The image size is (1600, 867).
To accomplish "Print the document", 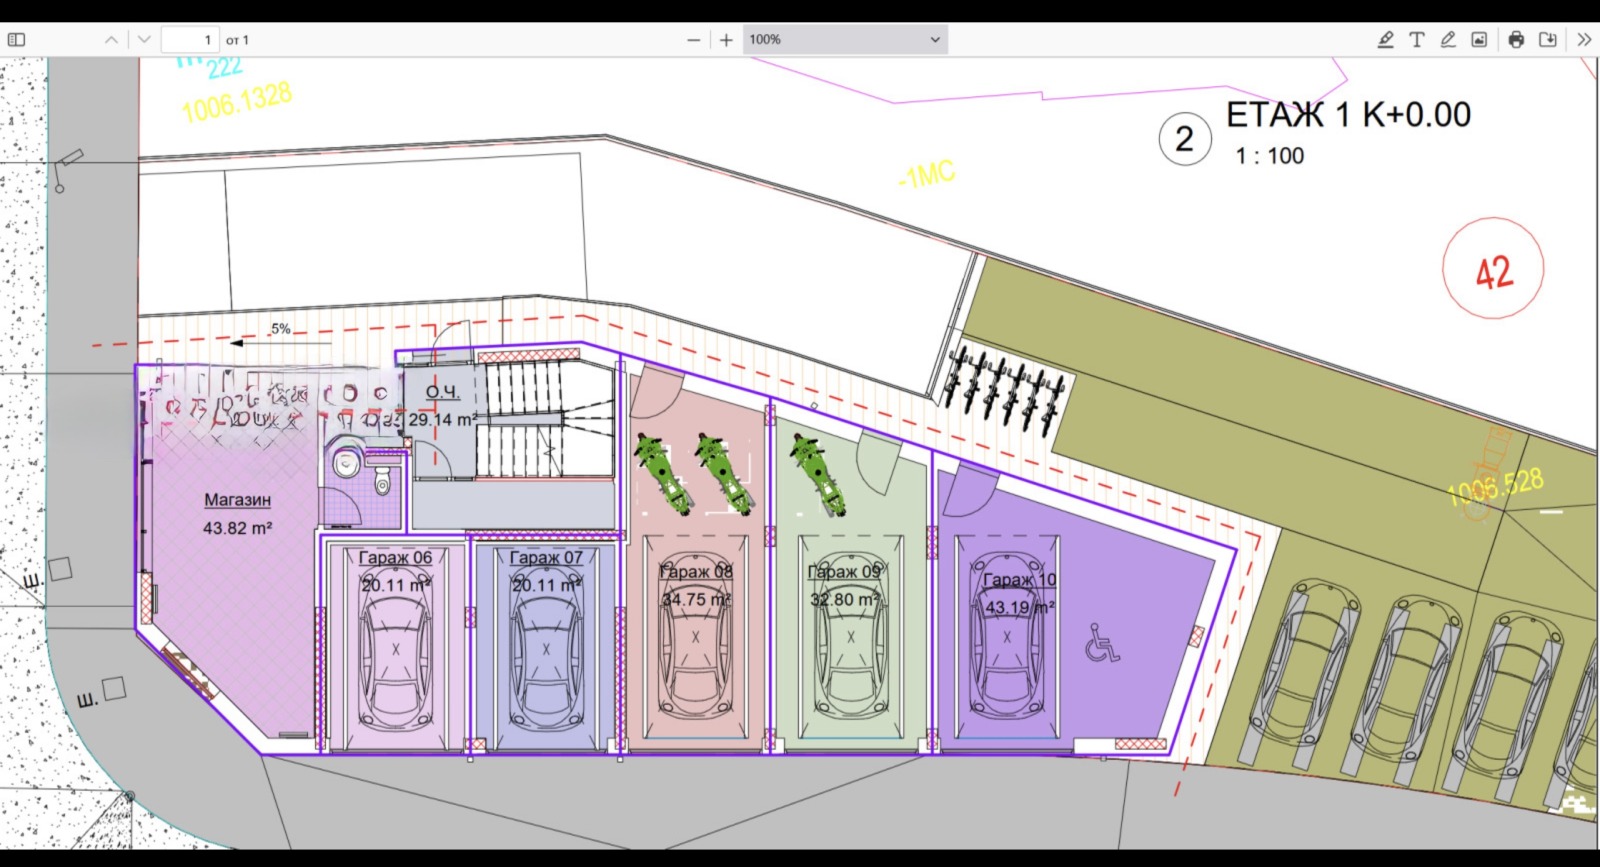I will (1516, 40).
